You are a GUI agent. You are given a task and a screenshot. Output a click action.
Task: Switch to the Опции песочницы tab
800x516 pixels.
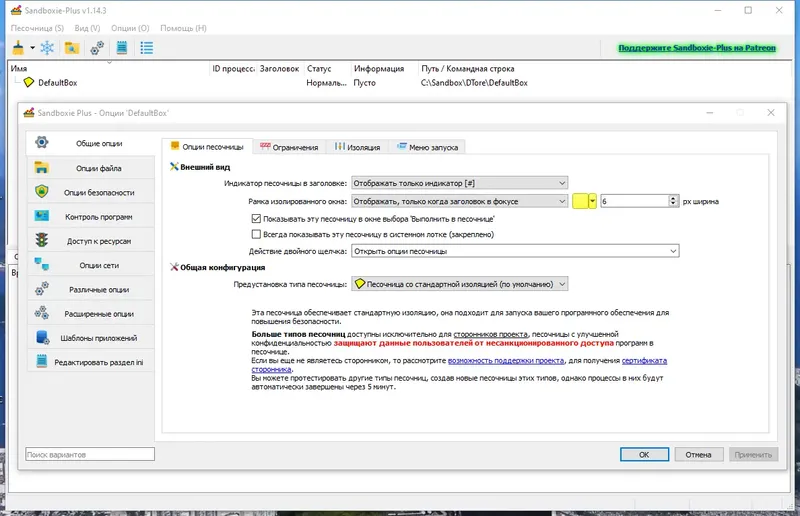[207, 147]
